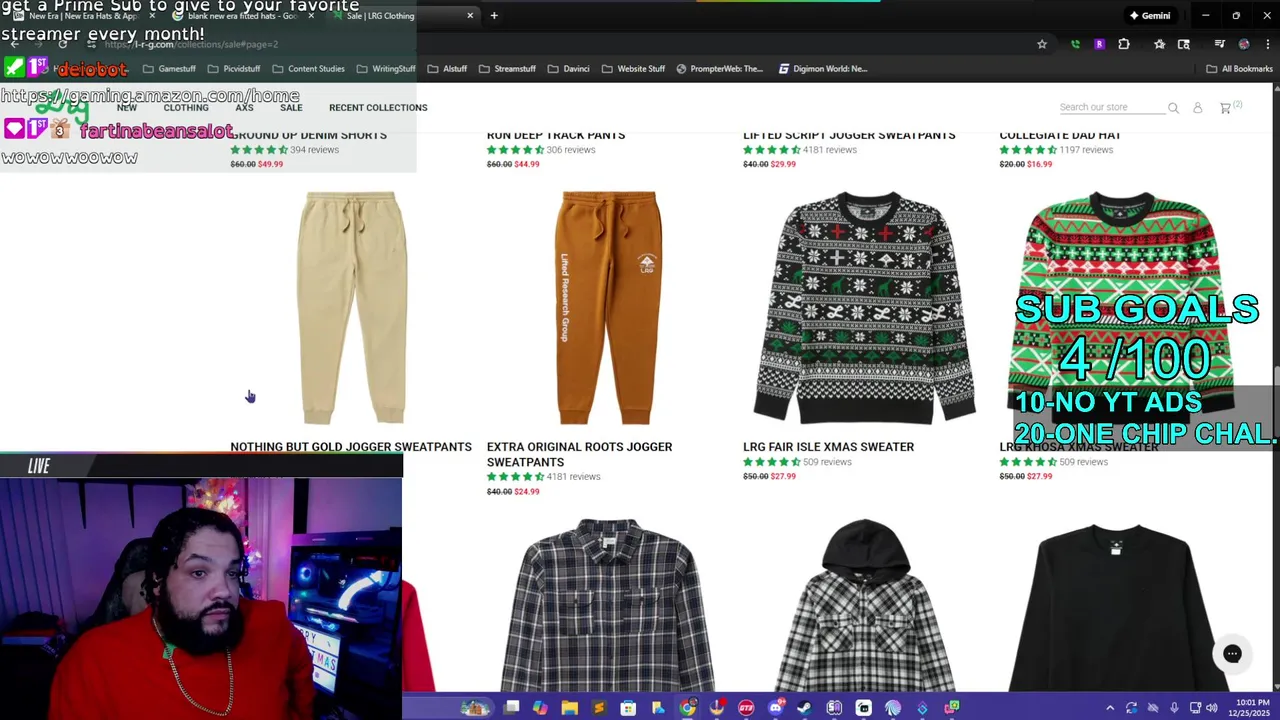This screenshot has width=1280, height=720.
Task: Open Microsoft Store from the taskbar
Action: (x=628, y=708)
